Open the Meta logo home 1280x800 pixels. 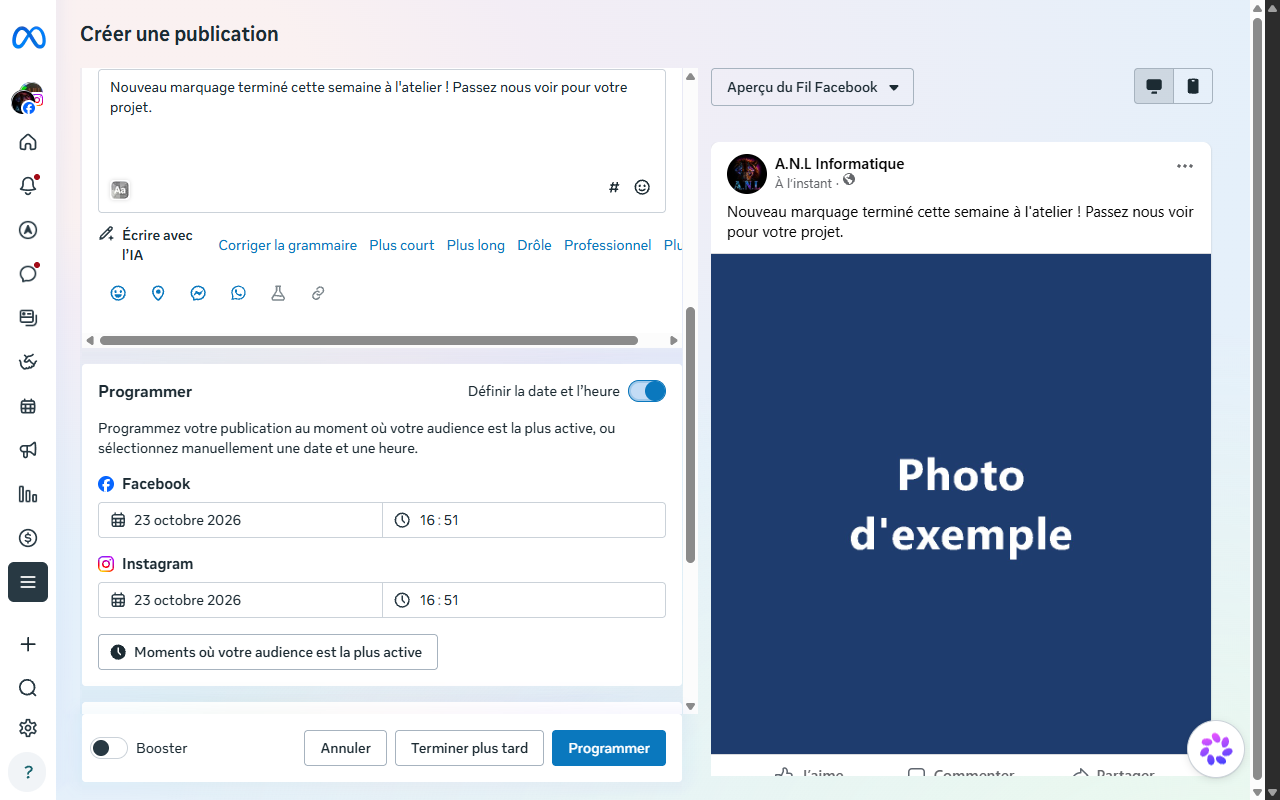28,38
